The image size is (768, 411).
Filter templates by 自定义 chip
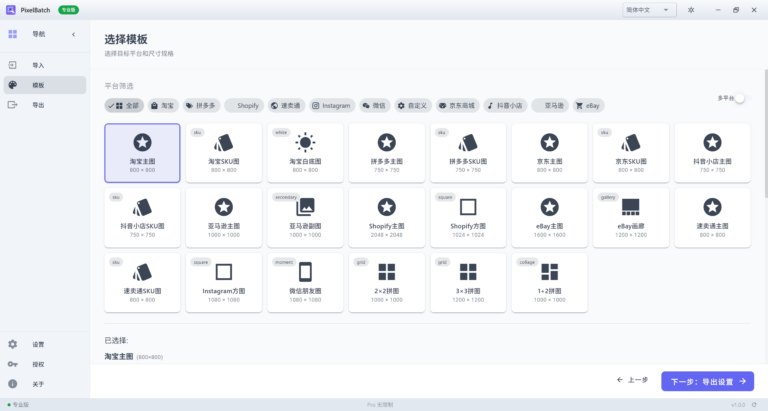tap(413, 105)
